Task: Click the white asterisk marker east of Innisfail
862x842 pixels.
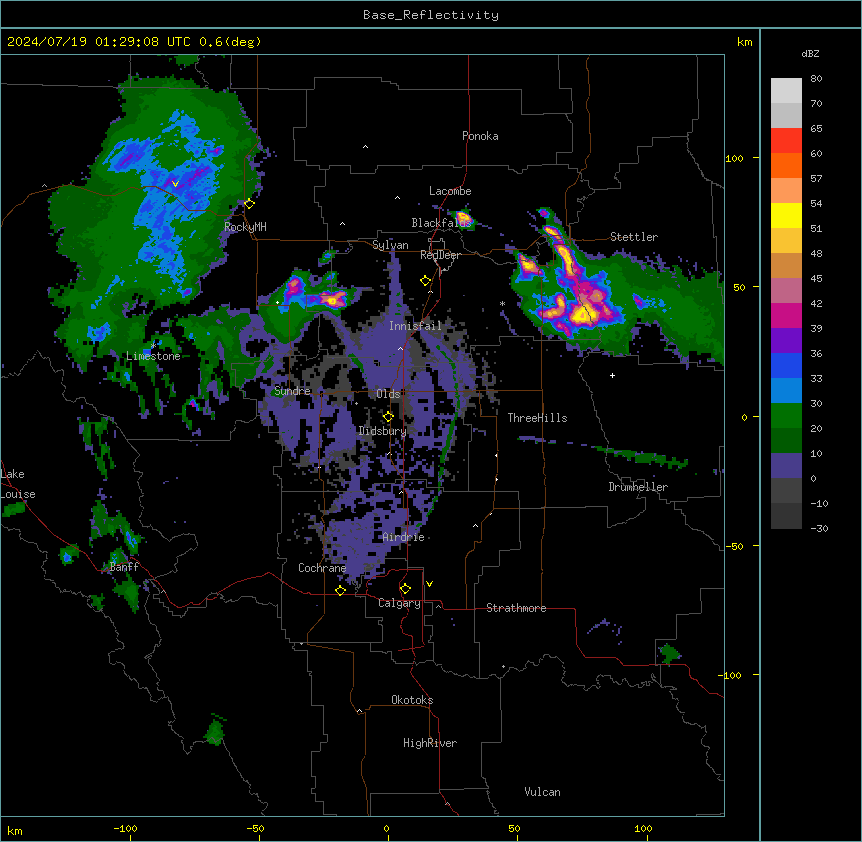Action: 502,303
